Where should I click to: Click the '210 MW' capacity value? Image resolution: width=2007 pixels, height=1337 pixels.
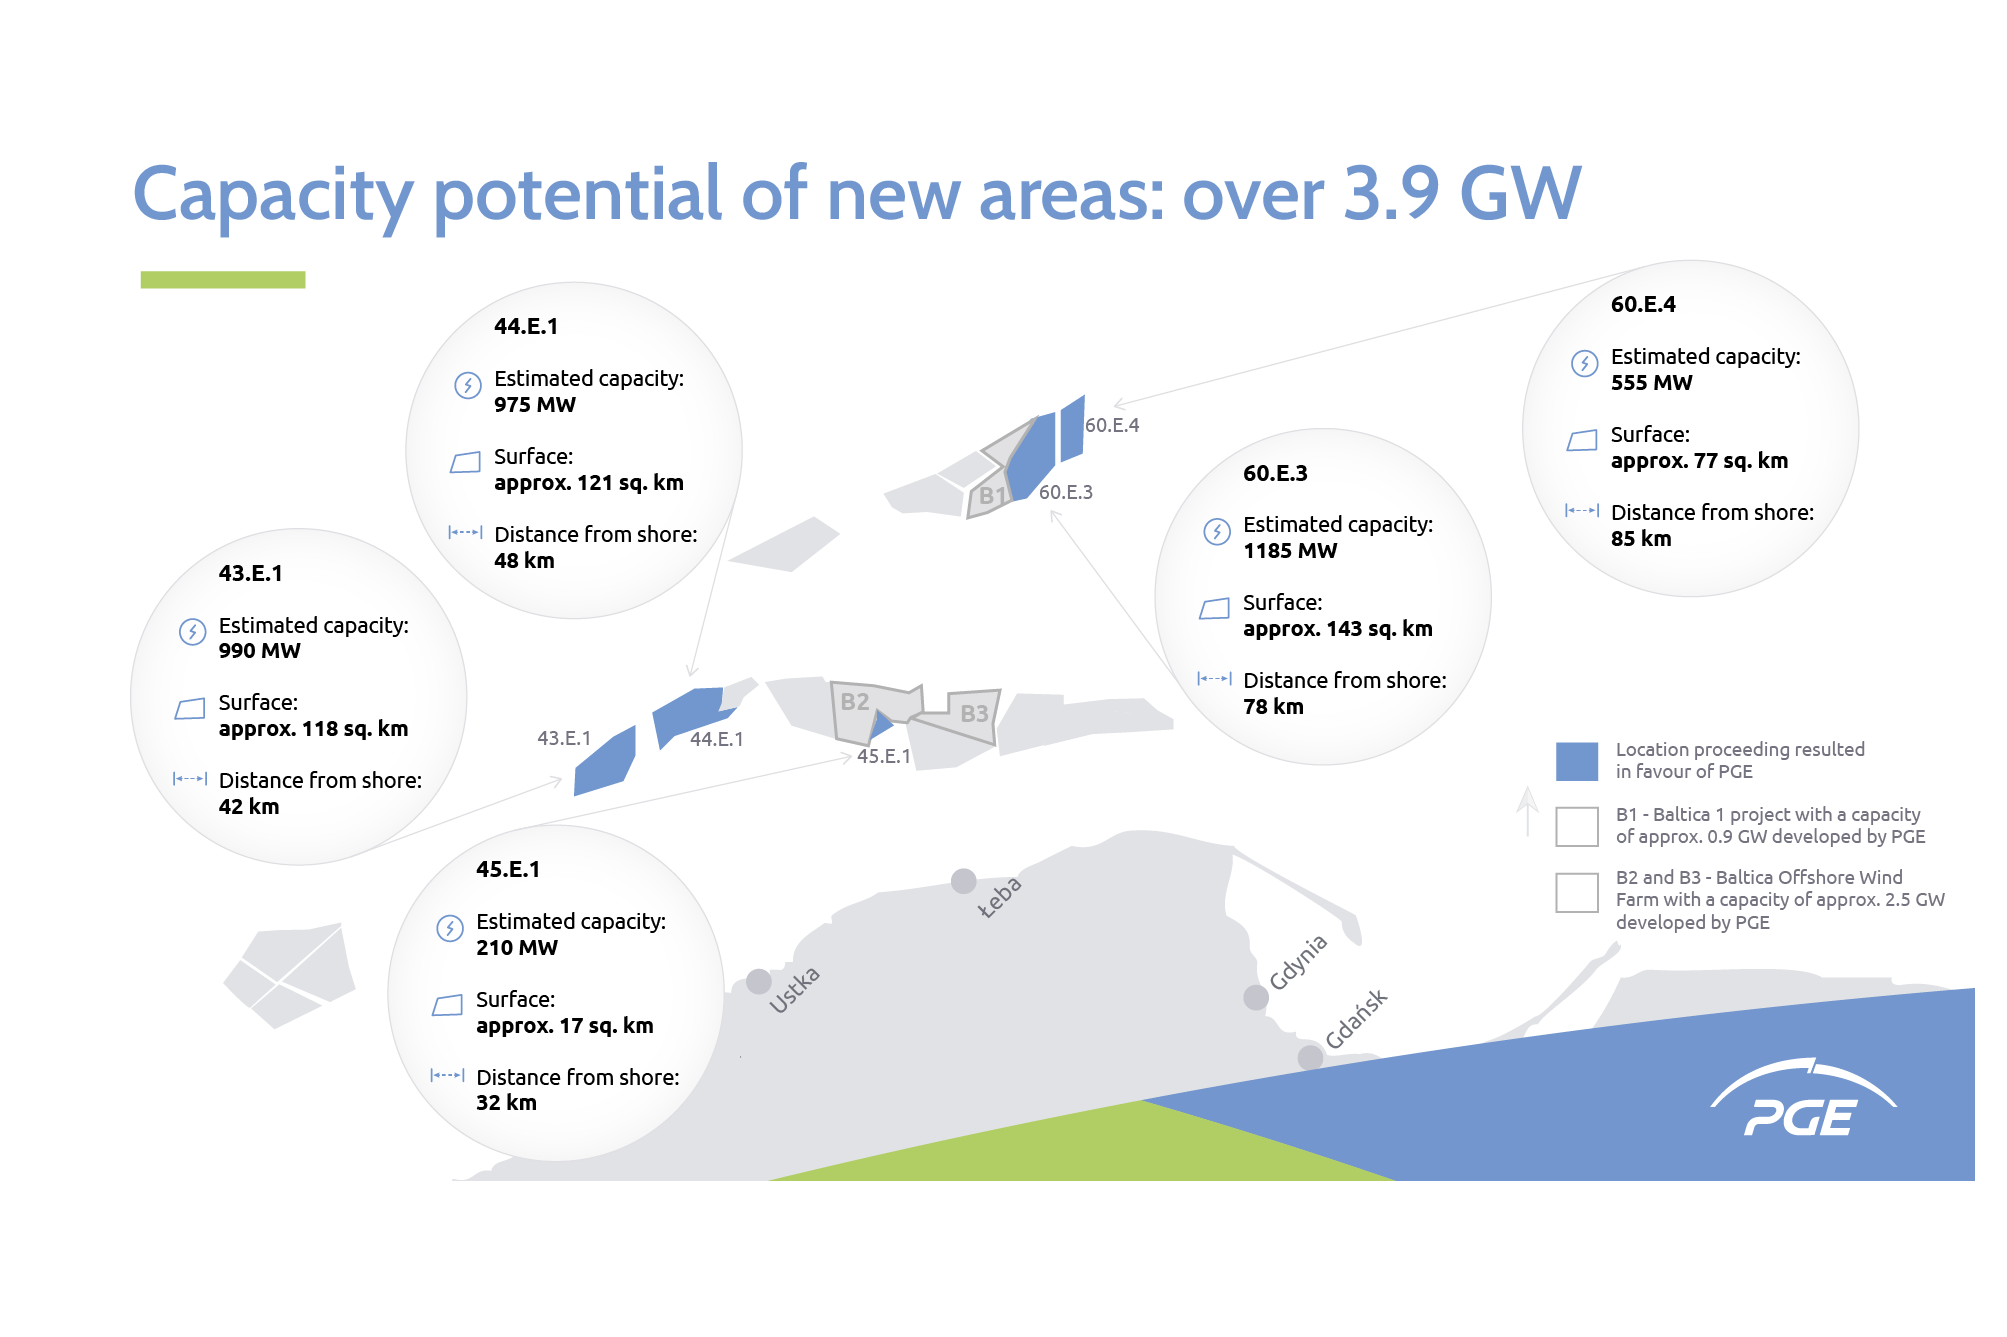(x=517, y=948)
